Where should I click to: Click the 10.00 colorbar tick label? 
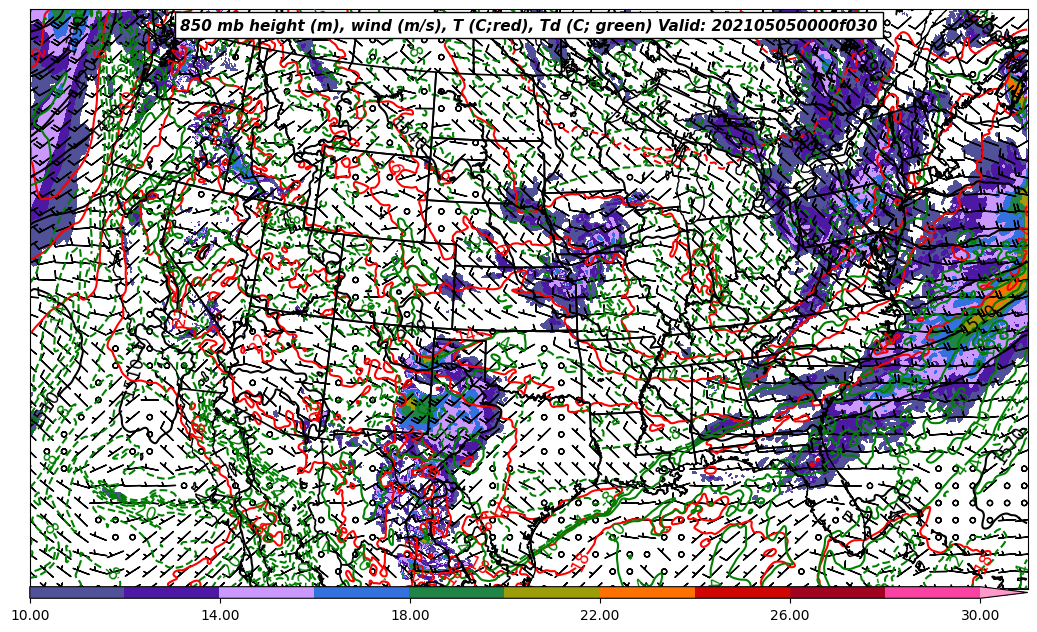[x=30, y=615]
